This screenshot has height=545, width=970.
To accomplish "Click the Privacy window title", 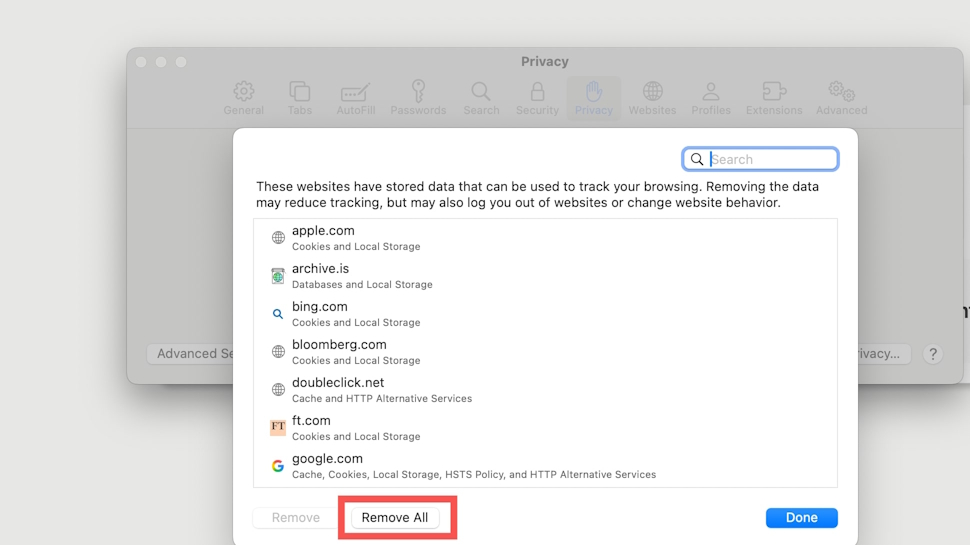I will [x=544, y=61].
